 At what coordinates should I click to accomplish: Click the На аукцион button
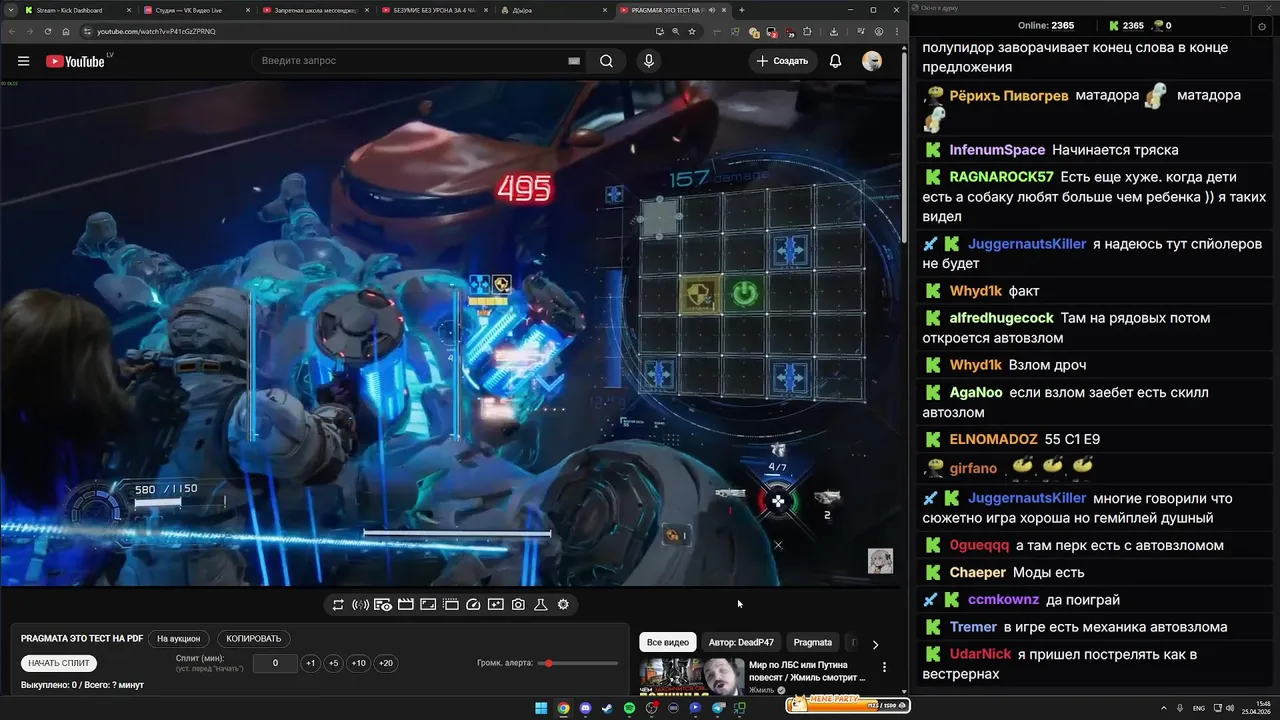[178, 638]
